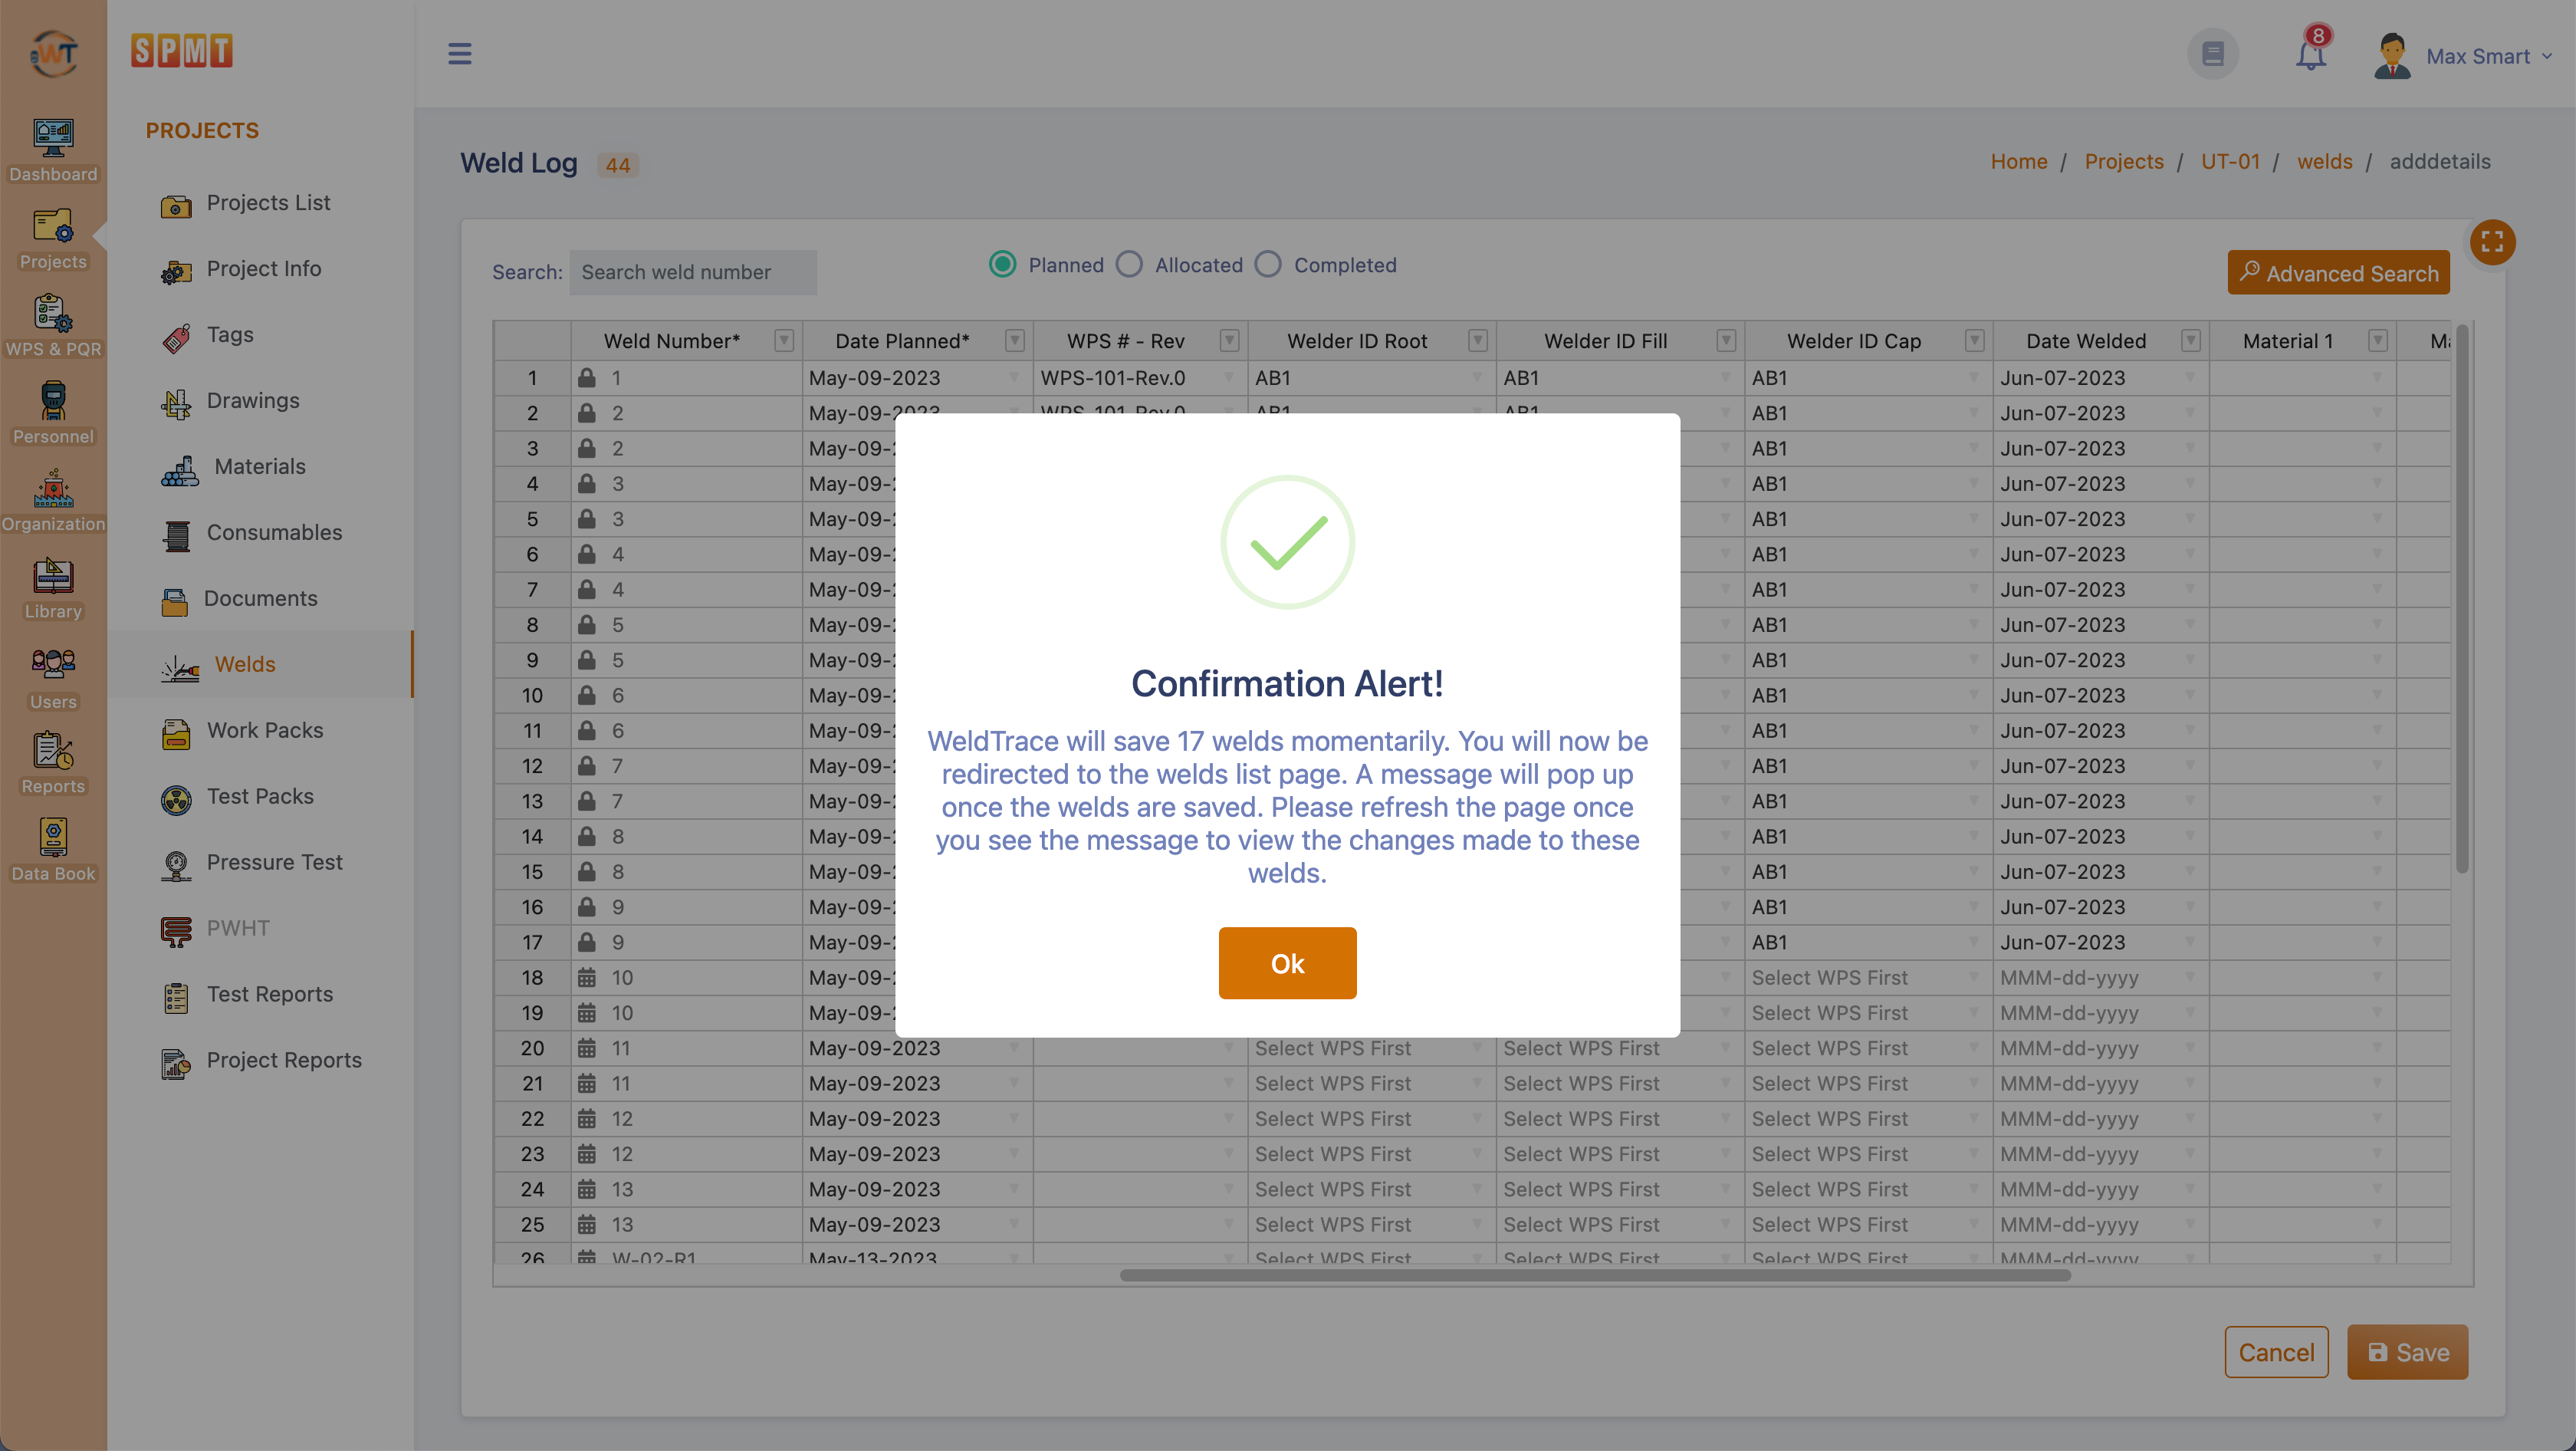This screenshot has height=1451, width=2576.
Task: Go to Projects breadcrumb link
Action: coord(2123,161)
